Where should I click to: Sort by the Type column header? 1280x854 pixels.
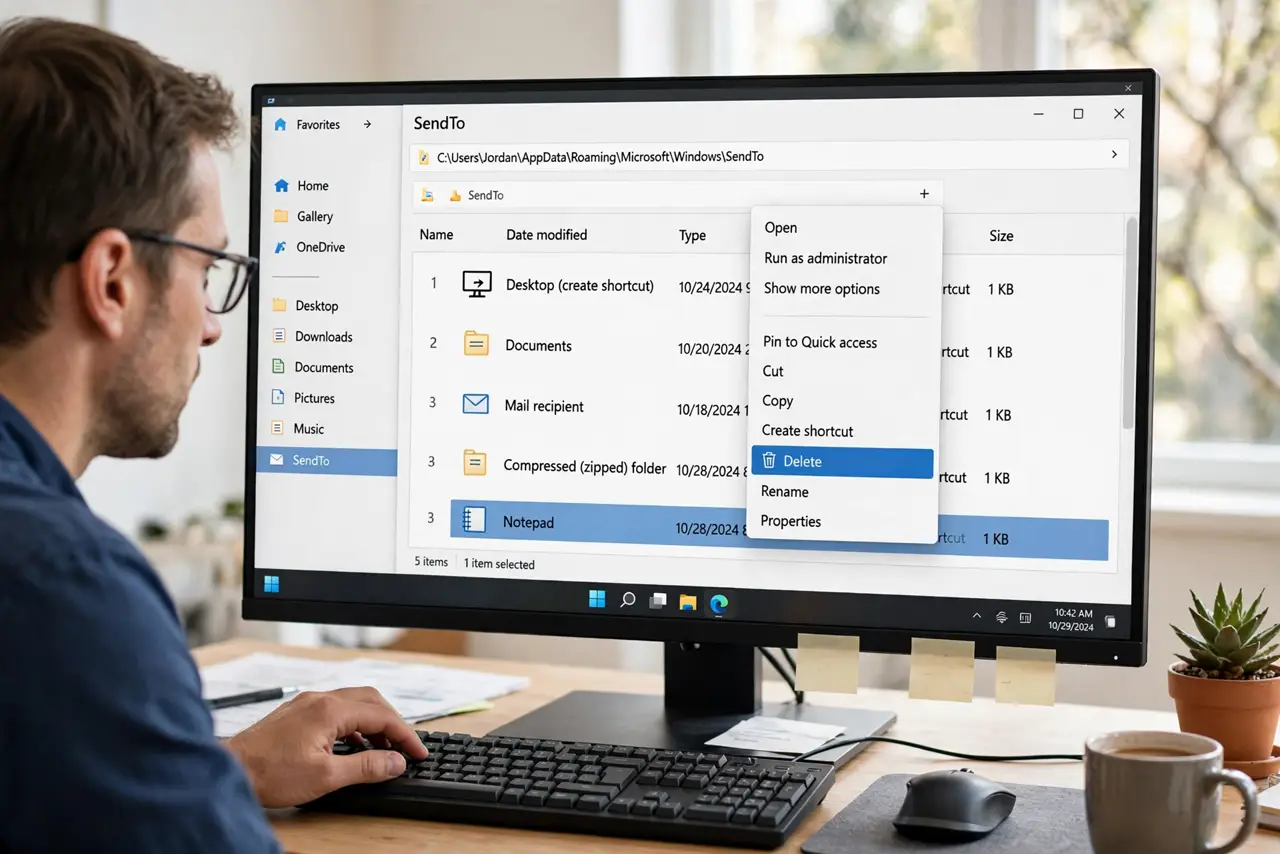click(x=693, y=236)
